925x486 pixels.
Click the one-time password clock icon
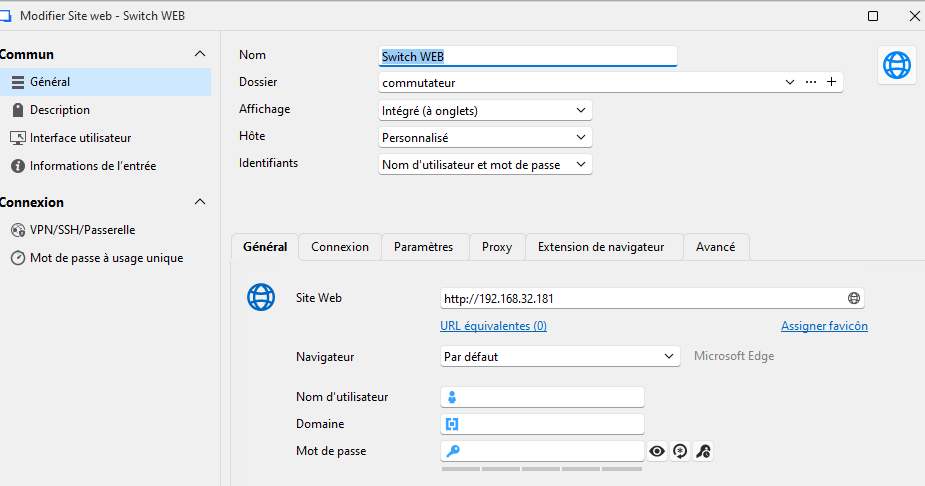pos(18,258)
